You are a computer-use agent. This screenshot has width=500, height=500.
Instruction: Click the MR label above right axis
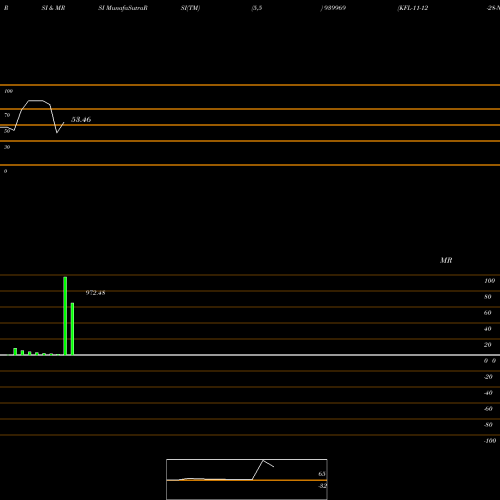446,260
